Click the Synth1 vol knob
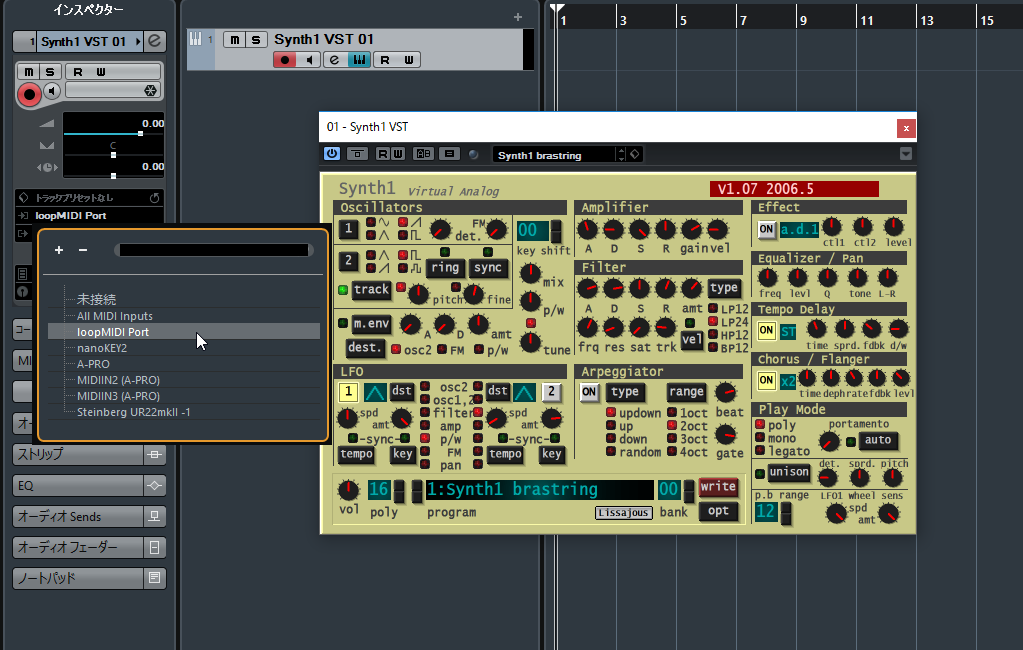 coord(348,489)
